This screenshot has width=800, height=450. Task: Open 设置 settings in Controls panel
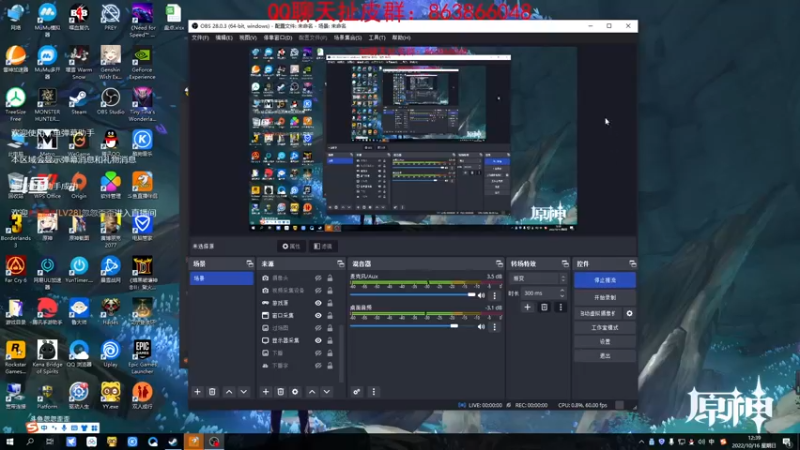point(605,341)
